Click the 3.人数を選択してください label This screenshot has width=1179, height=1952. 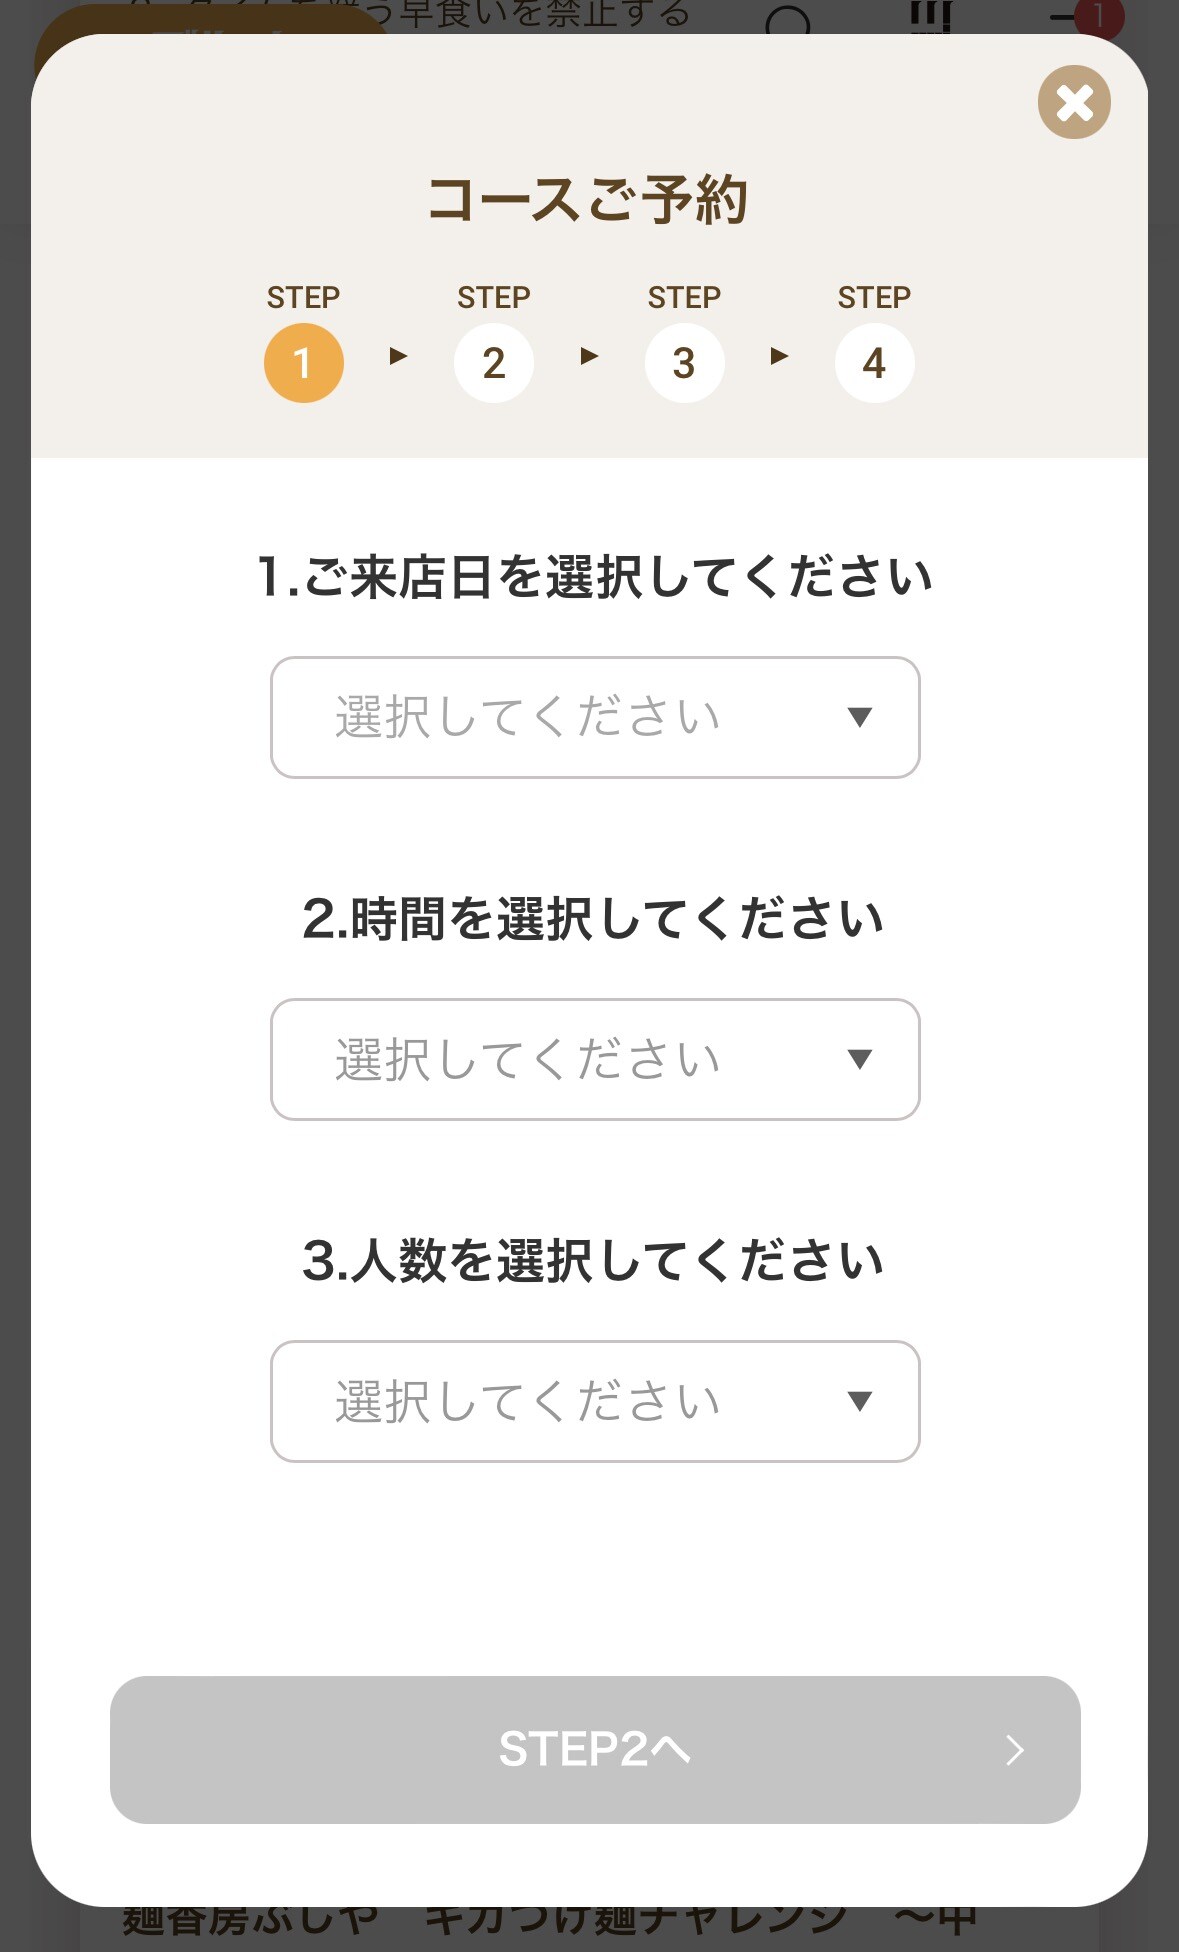(594, 1261)
